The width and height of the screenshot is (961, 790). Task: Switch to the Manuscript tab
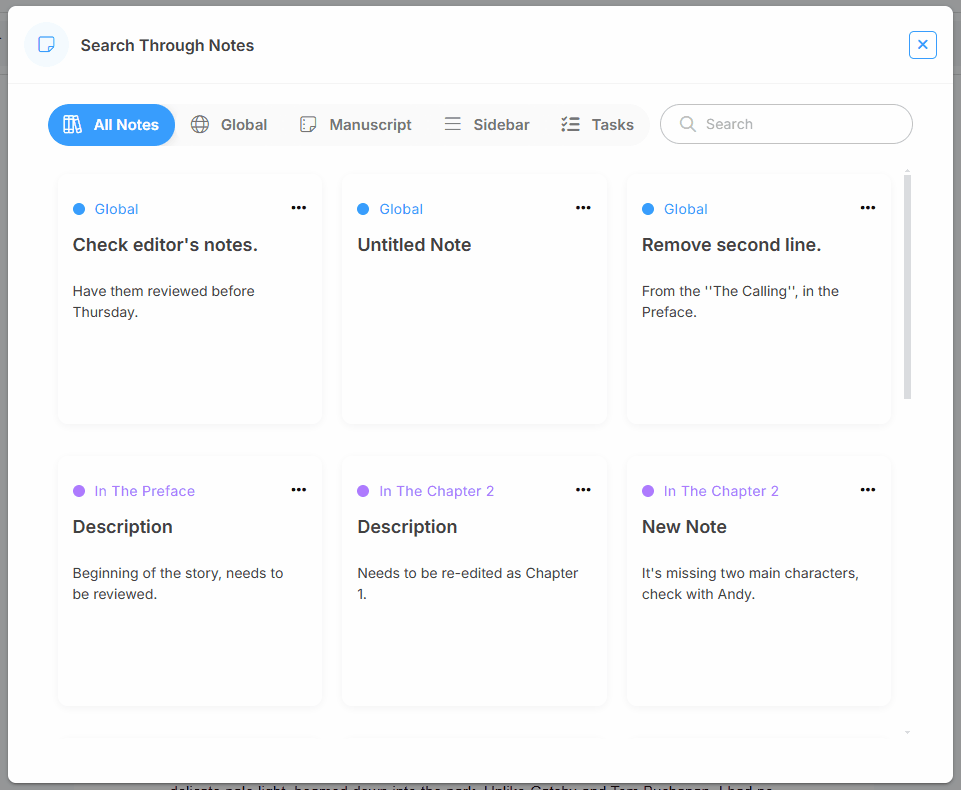click(369, 125)
